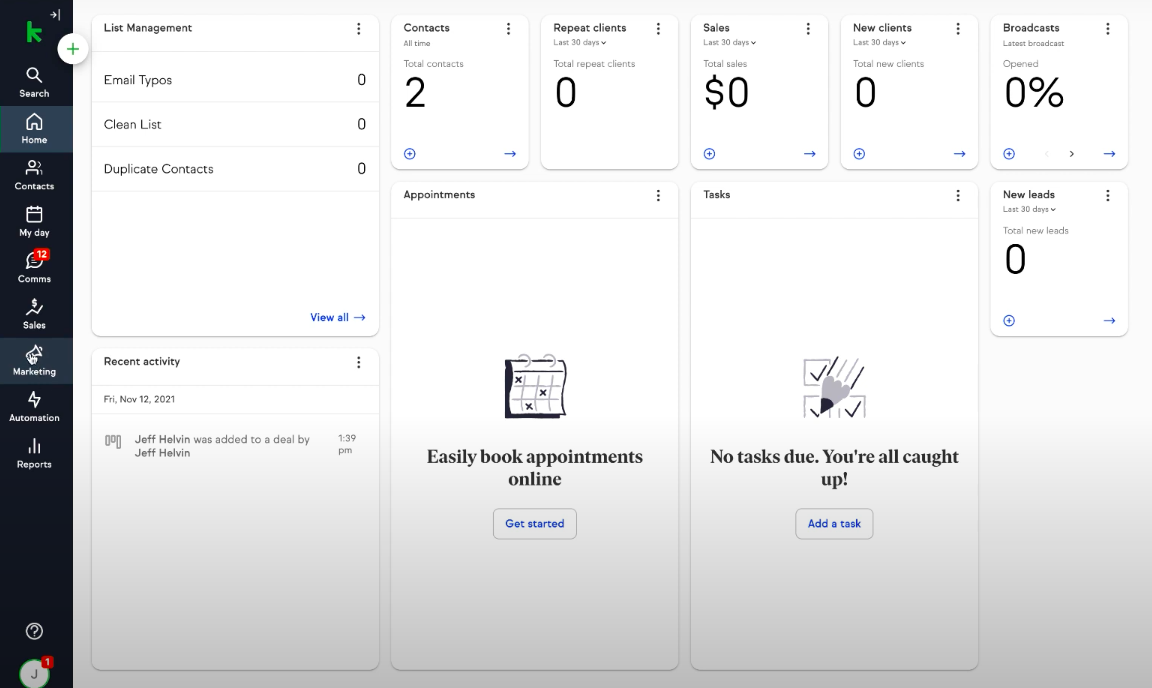Open Sales in the sidebar

[x=34, y=314]
